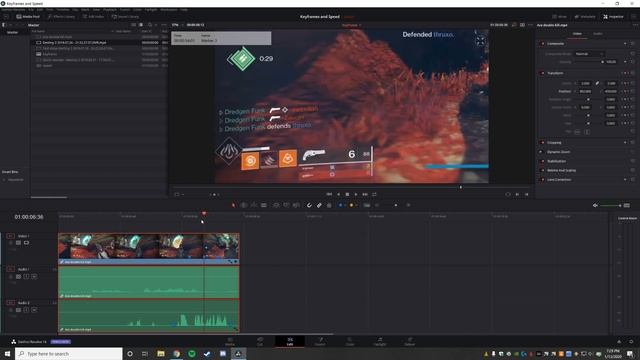This screenshot has width=640, height=360.
Task: Toggle the Stabilization section switch
Action: 542,161
